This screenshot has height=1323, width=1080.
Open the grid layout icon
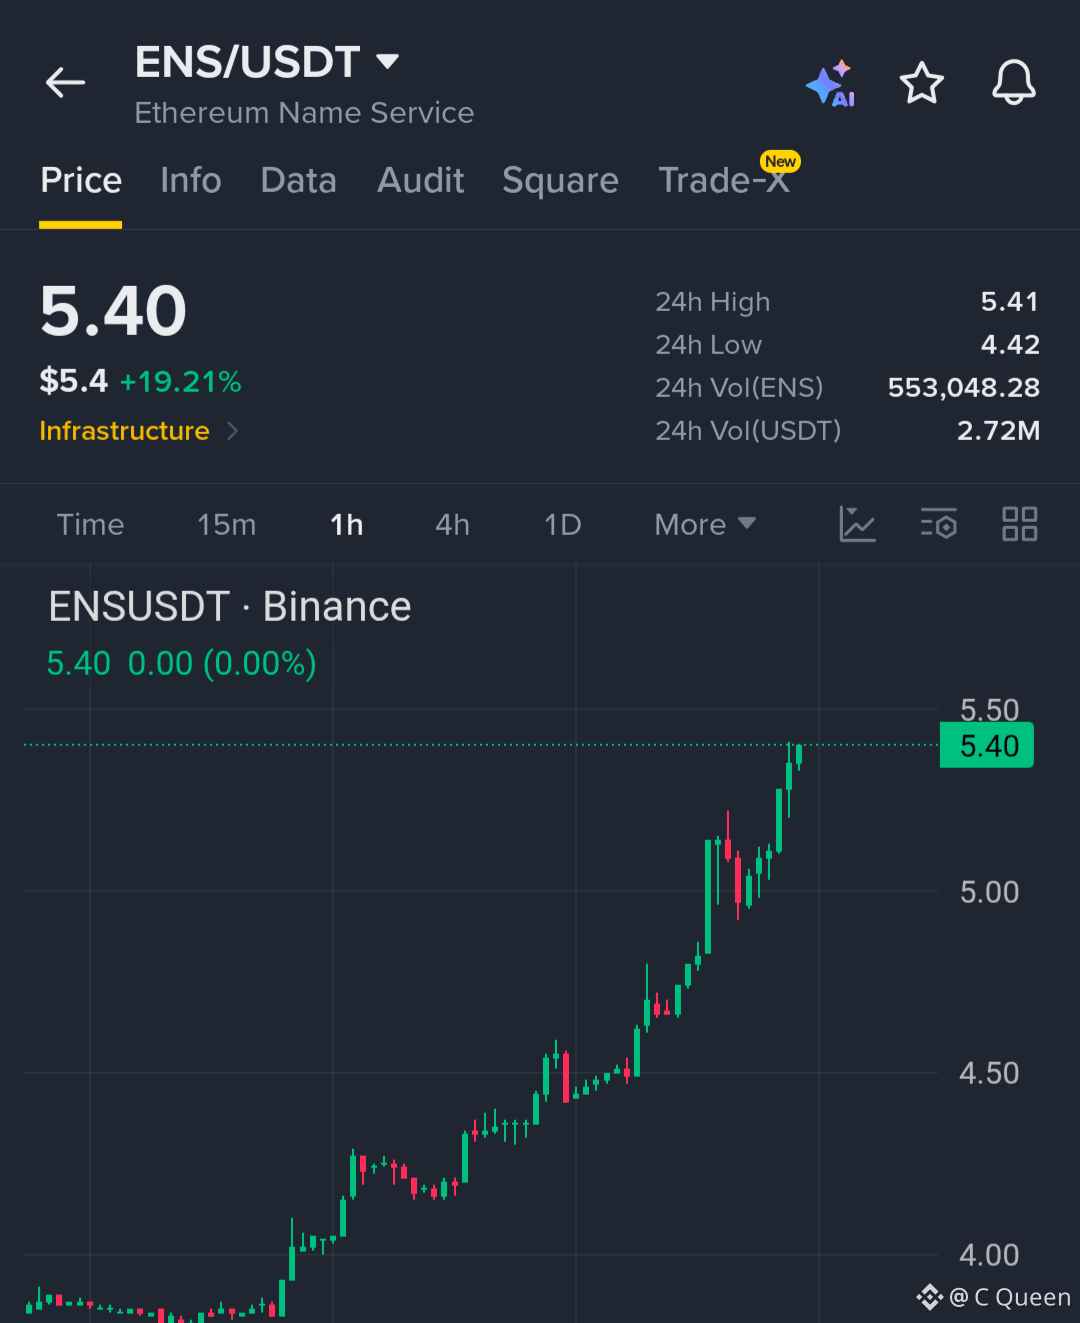tap(1020, 524)
